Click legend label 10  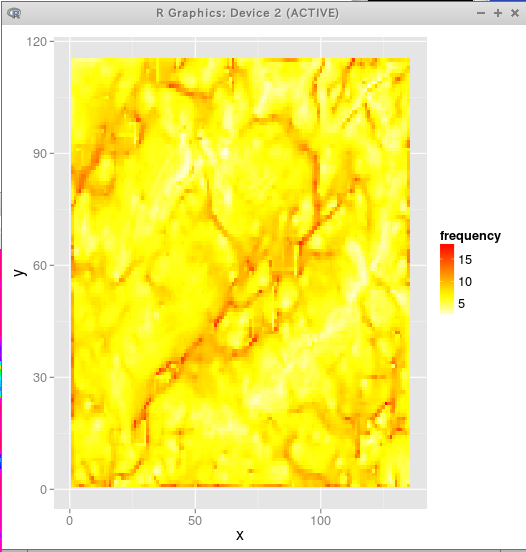point(465,282)
